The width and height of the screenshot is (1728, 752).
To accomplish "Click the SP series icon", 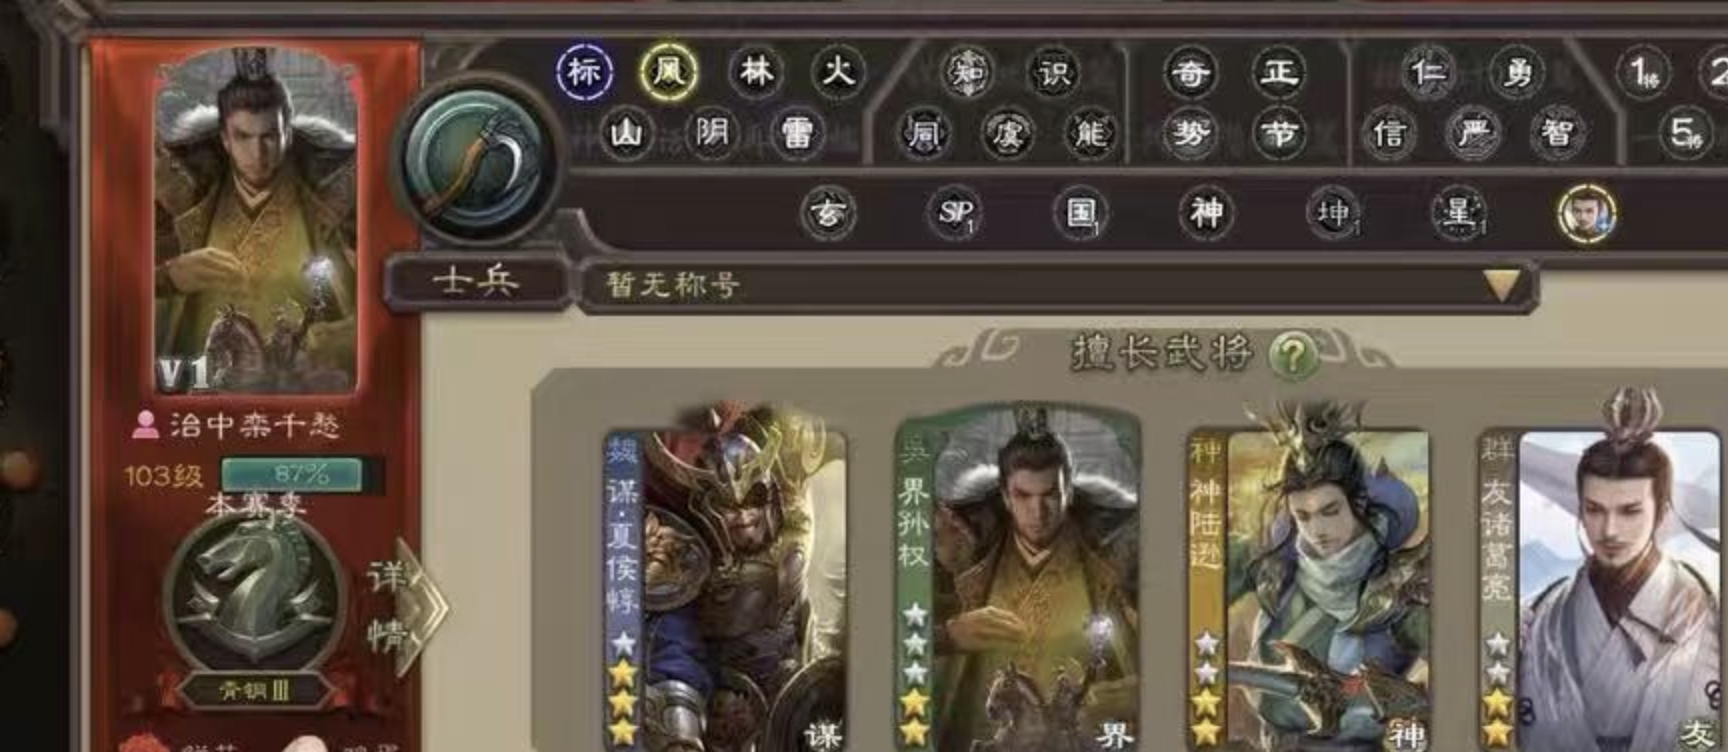I will [x=955, y=212].
